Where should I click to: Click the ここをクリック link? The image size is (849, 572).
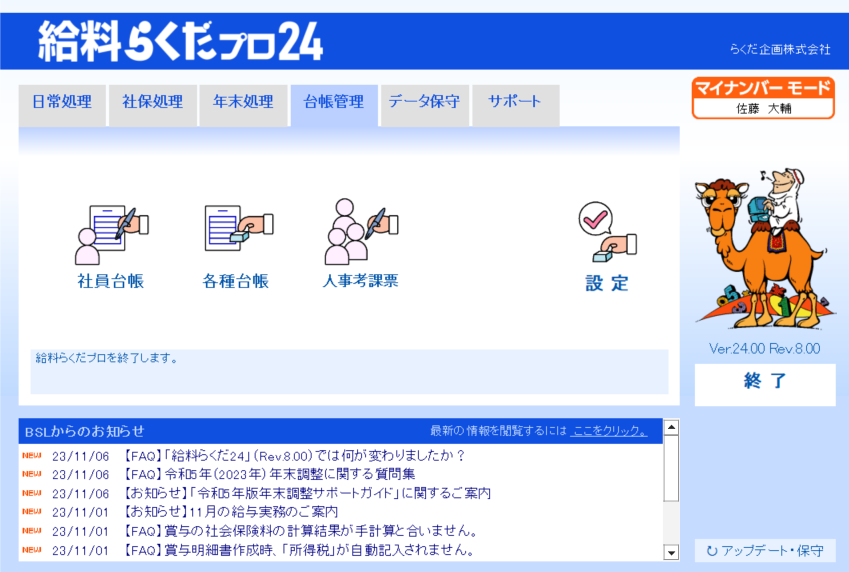tap(609, 431)
